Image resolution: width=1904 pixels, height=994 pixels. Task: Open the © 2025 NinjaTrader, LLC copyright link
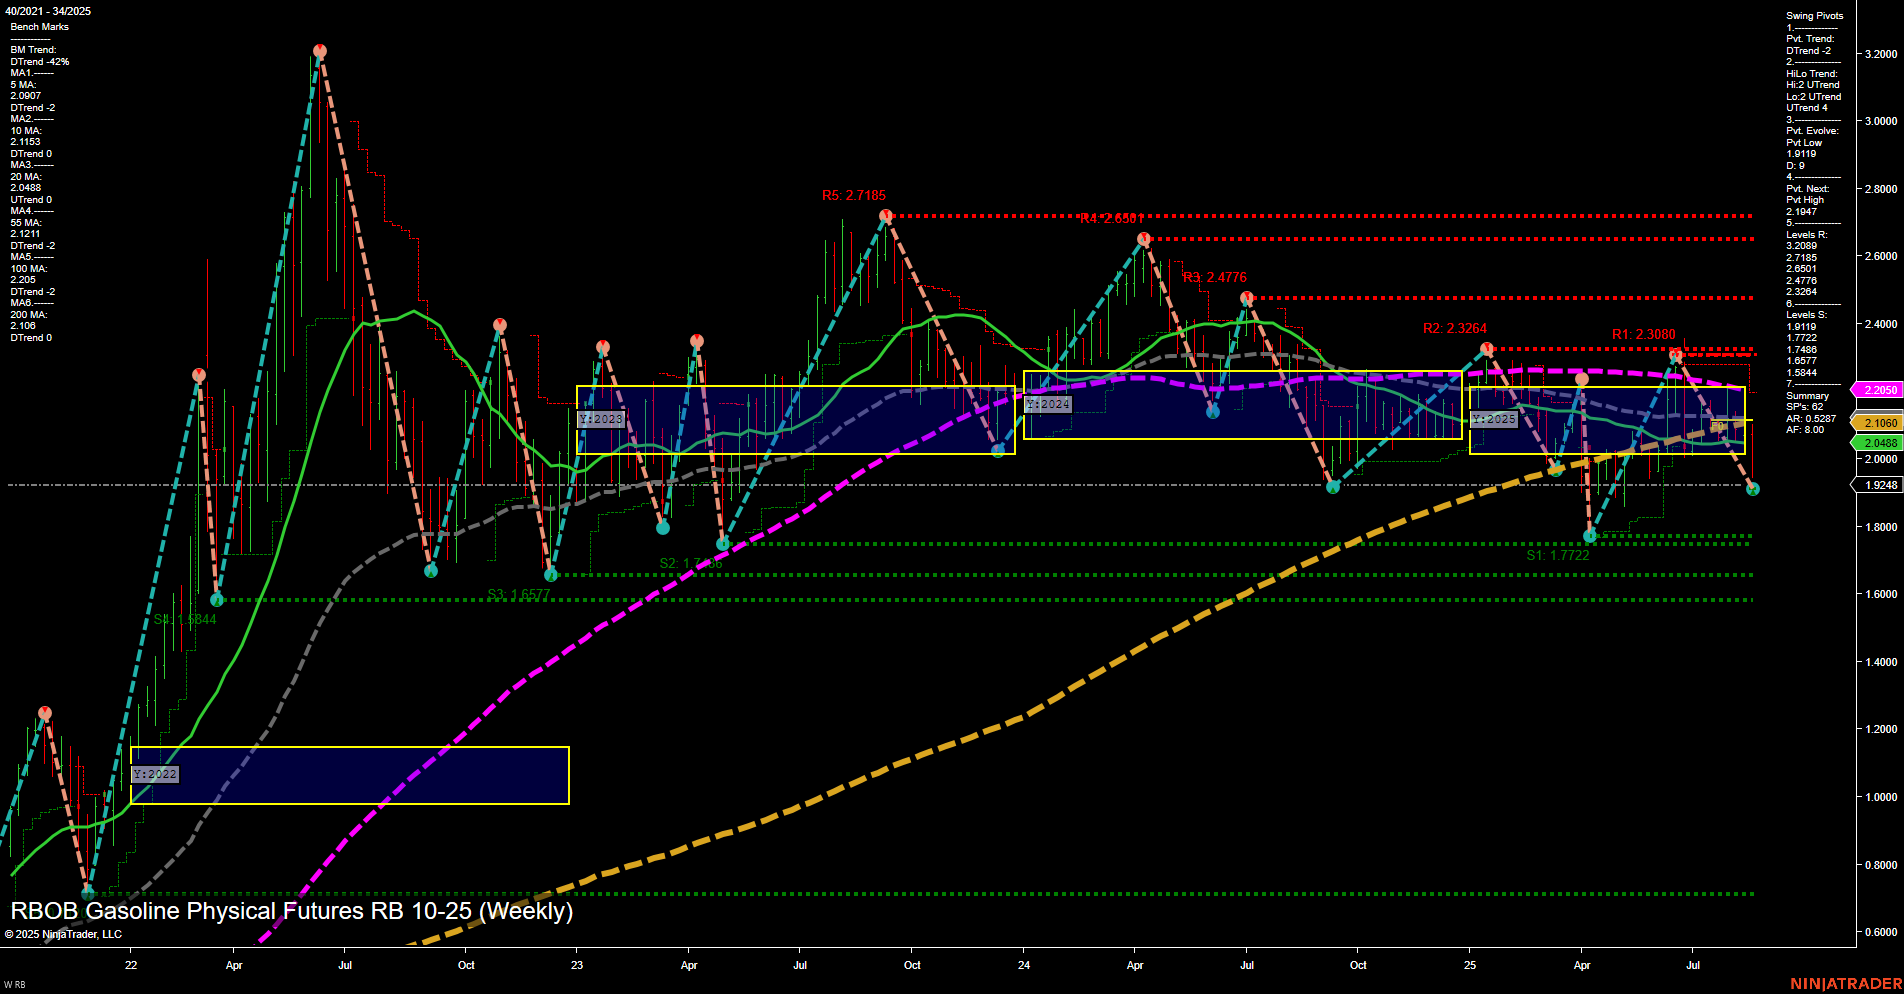coord(64,932)
